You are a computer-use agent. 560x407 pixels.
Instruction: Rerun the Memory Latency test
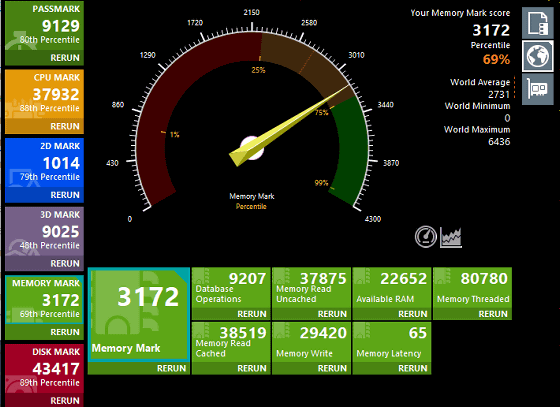coord(412,368)
